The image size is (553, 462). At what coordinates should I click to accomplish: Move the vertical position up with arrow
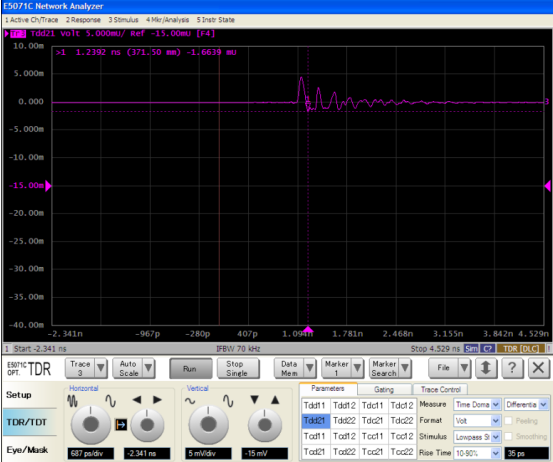pos(275,400)
